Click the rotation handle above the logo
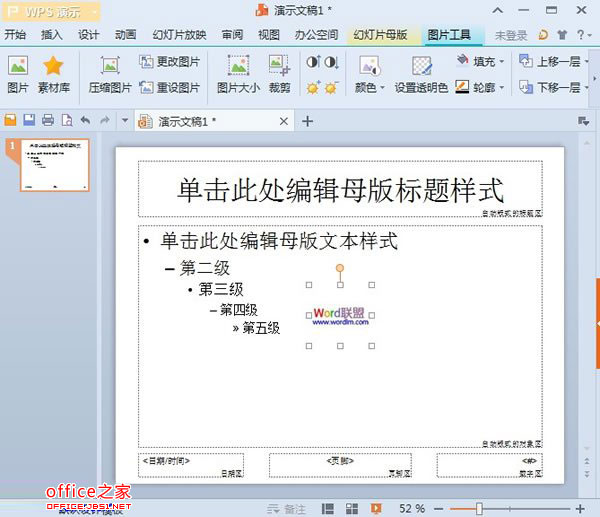 coord(340,268)
